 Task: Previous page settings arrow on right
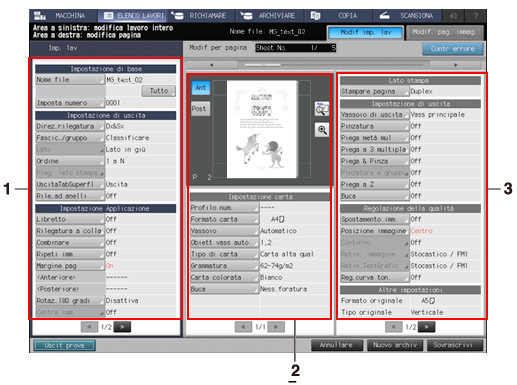click(x=394, y=327)
